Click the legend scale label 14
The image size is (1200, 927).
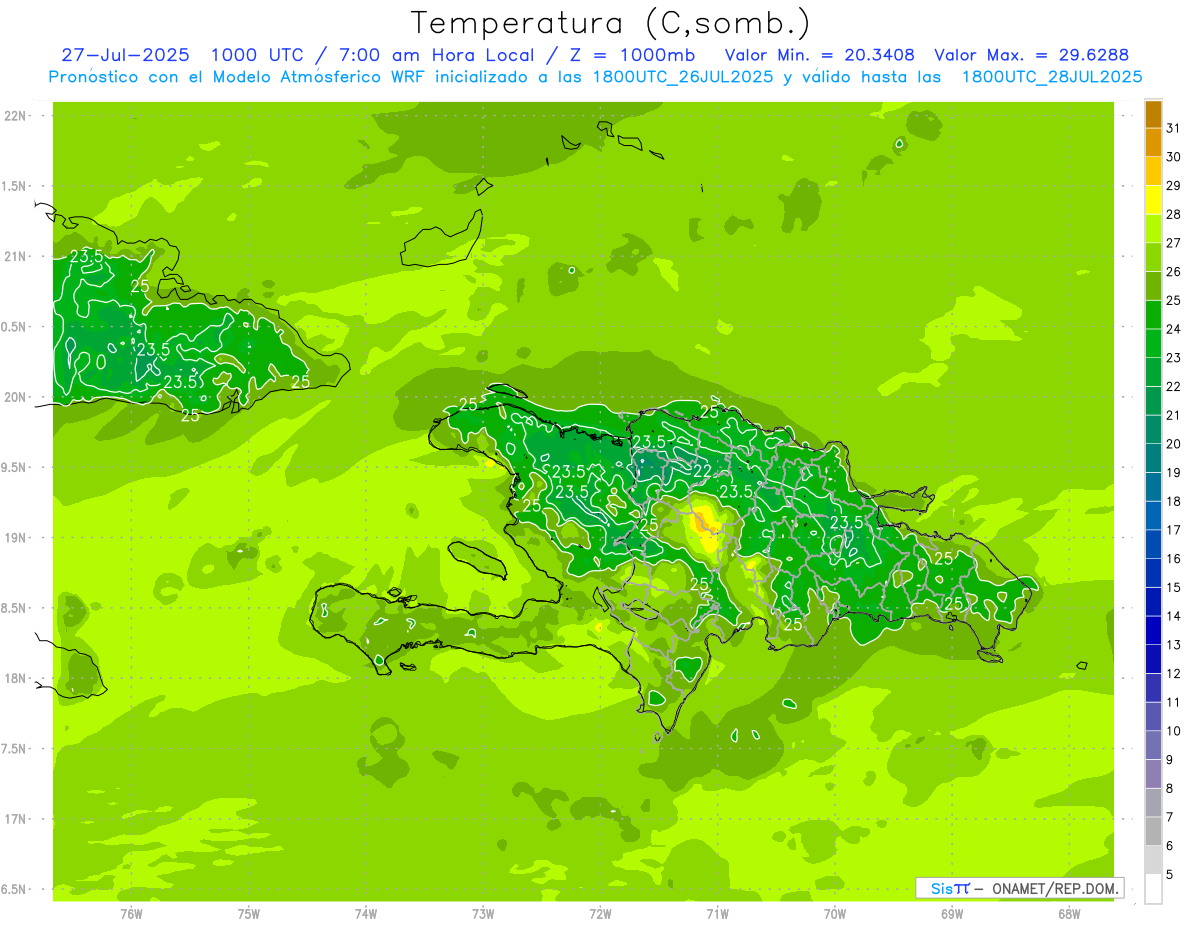point(1173,616)
